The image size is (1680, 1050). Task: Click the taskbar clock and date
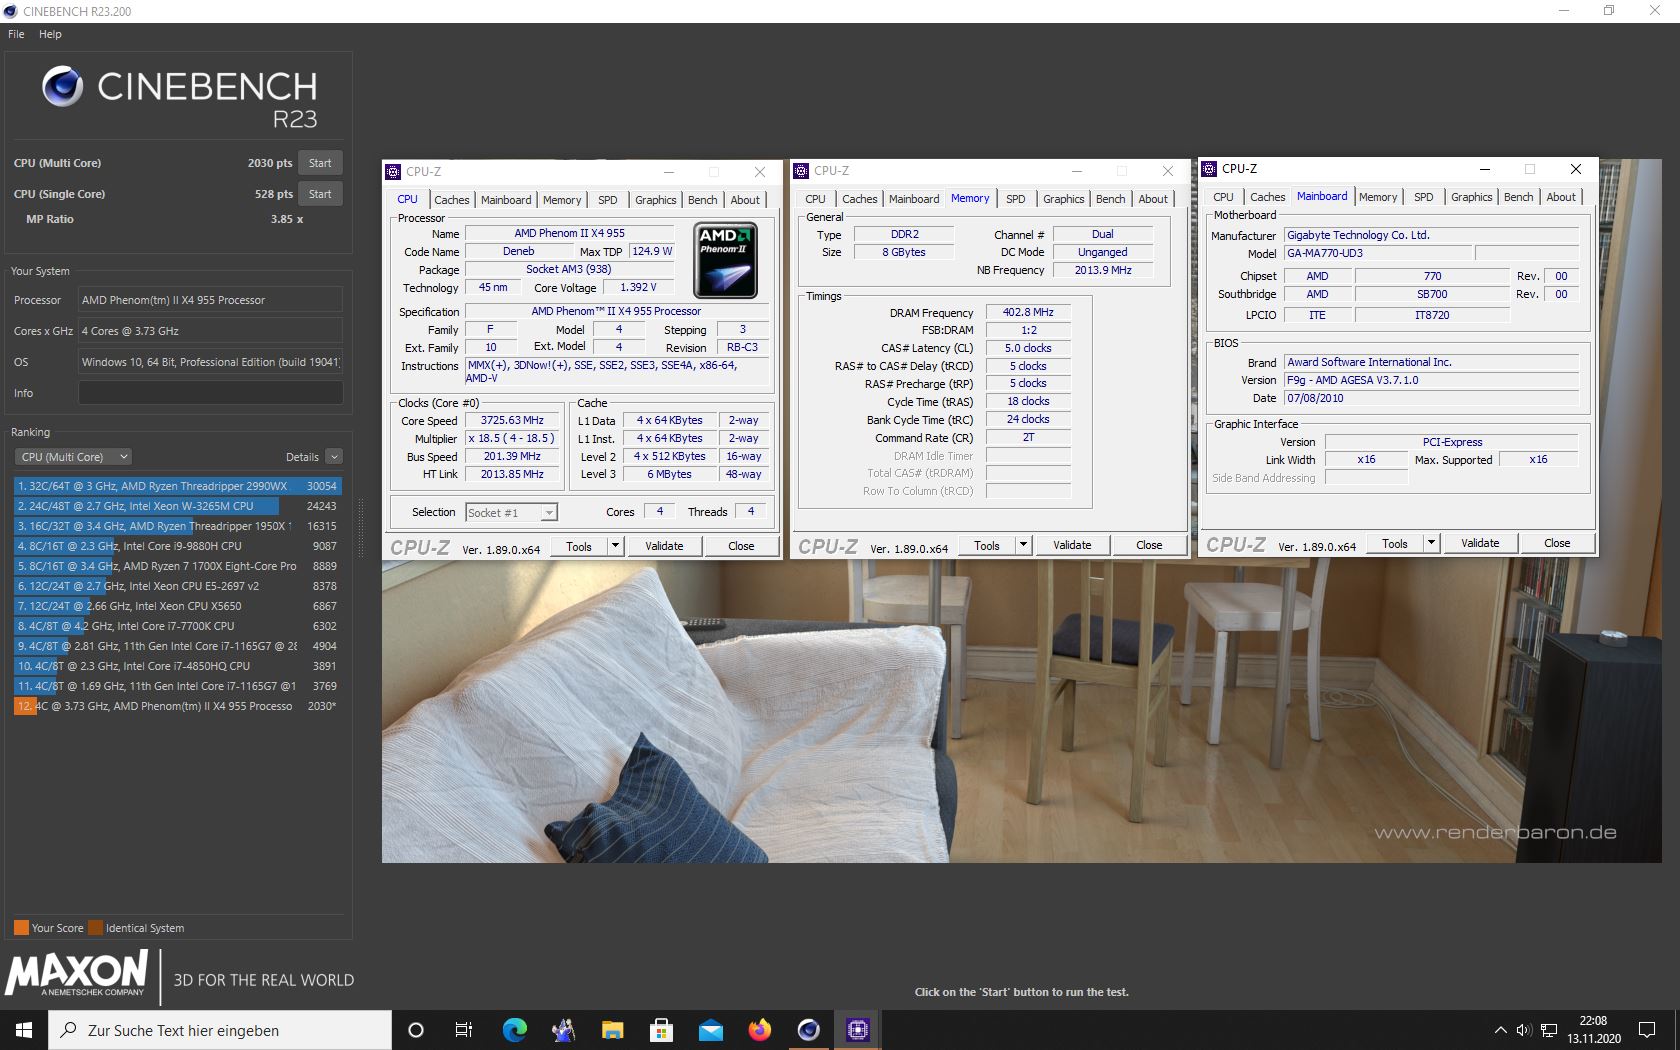pos(1594,1030)
